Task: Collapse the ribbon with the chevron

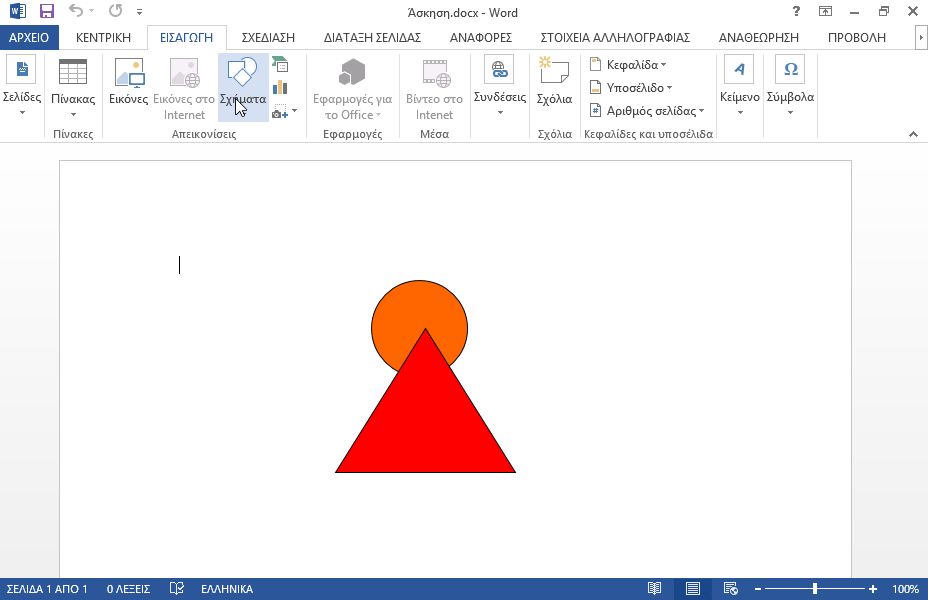Action: tap(913, 134)
